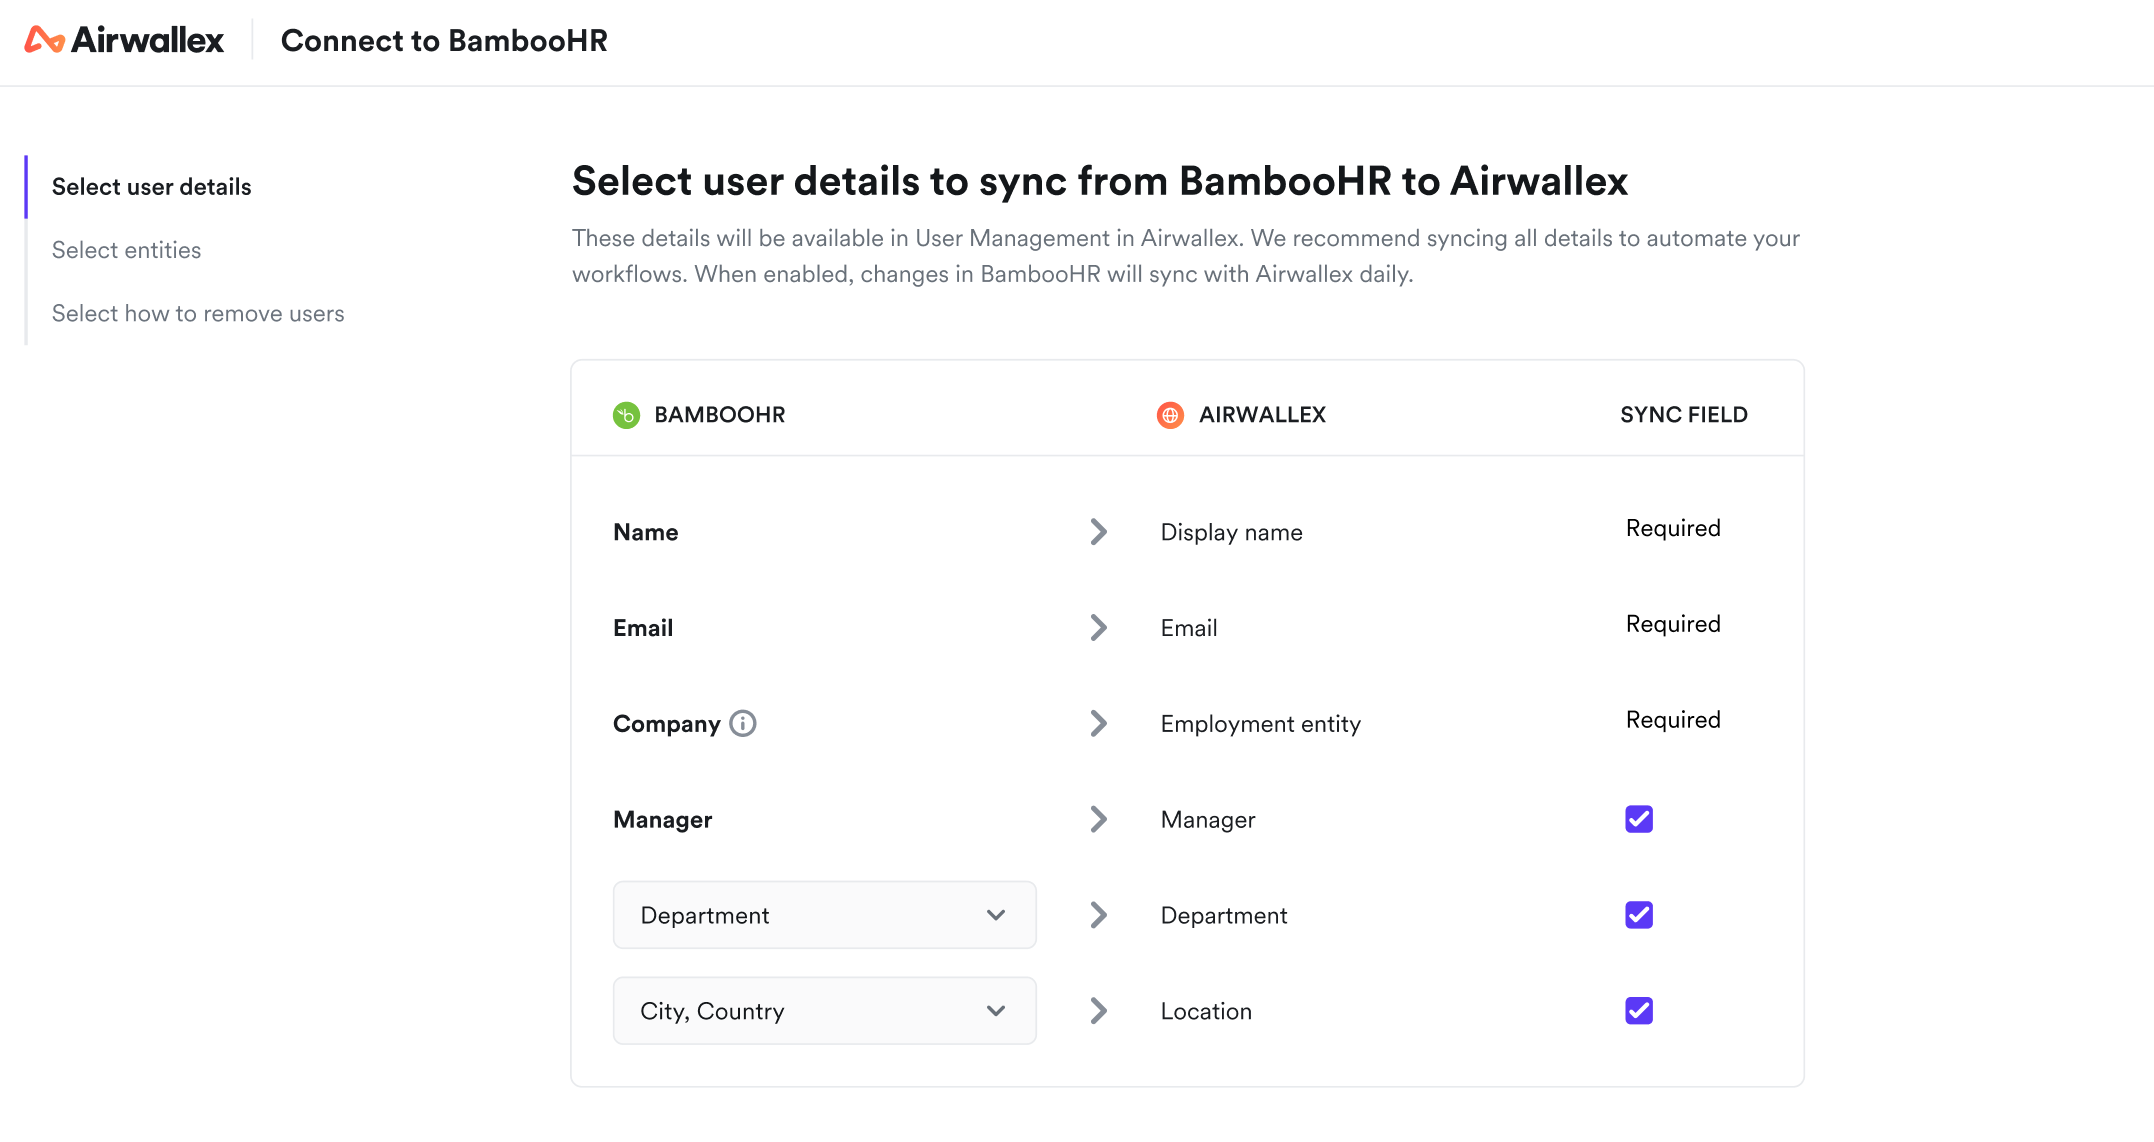Click the Airwallex logo in the header
The height and width of the screenshot is (1142, 2154).
pyautogui.click(x=124, y=40)
